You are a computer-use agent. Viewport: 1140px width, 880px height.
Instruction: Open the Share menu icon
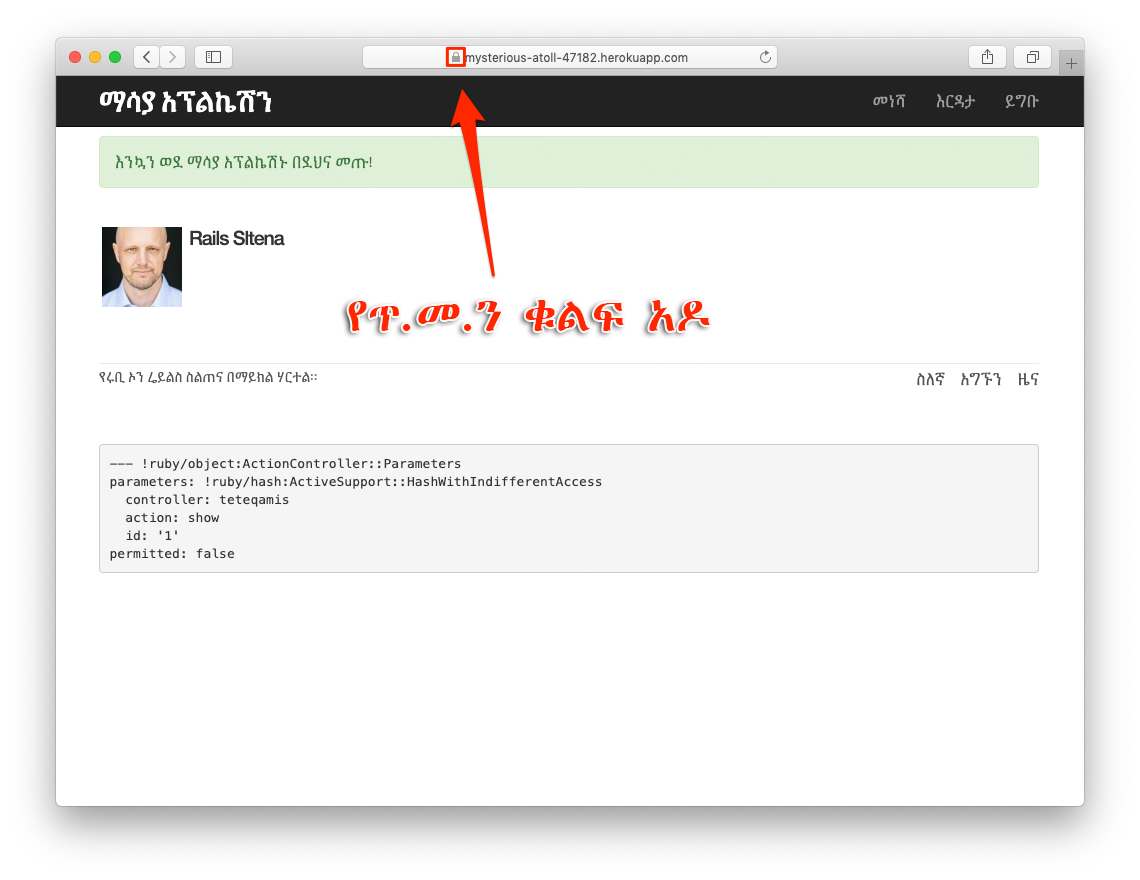click(x=987, y=57)
